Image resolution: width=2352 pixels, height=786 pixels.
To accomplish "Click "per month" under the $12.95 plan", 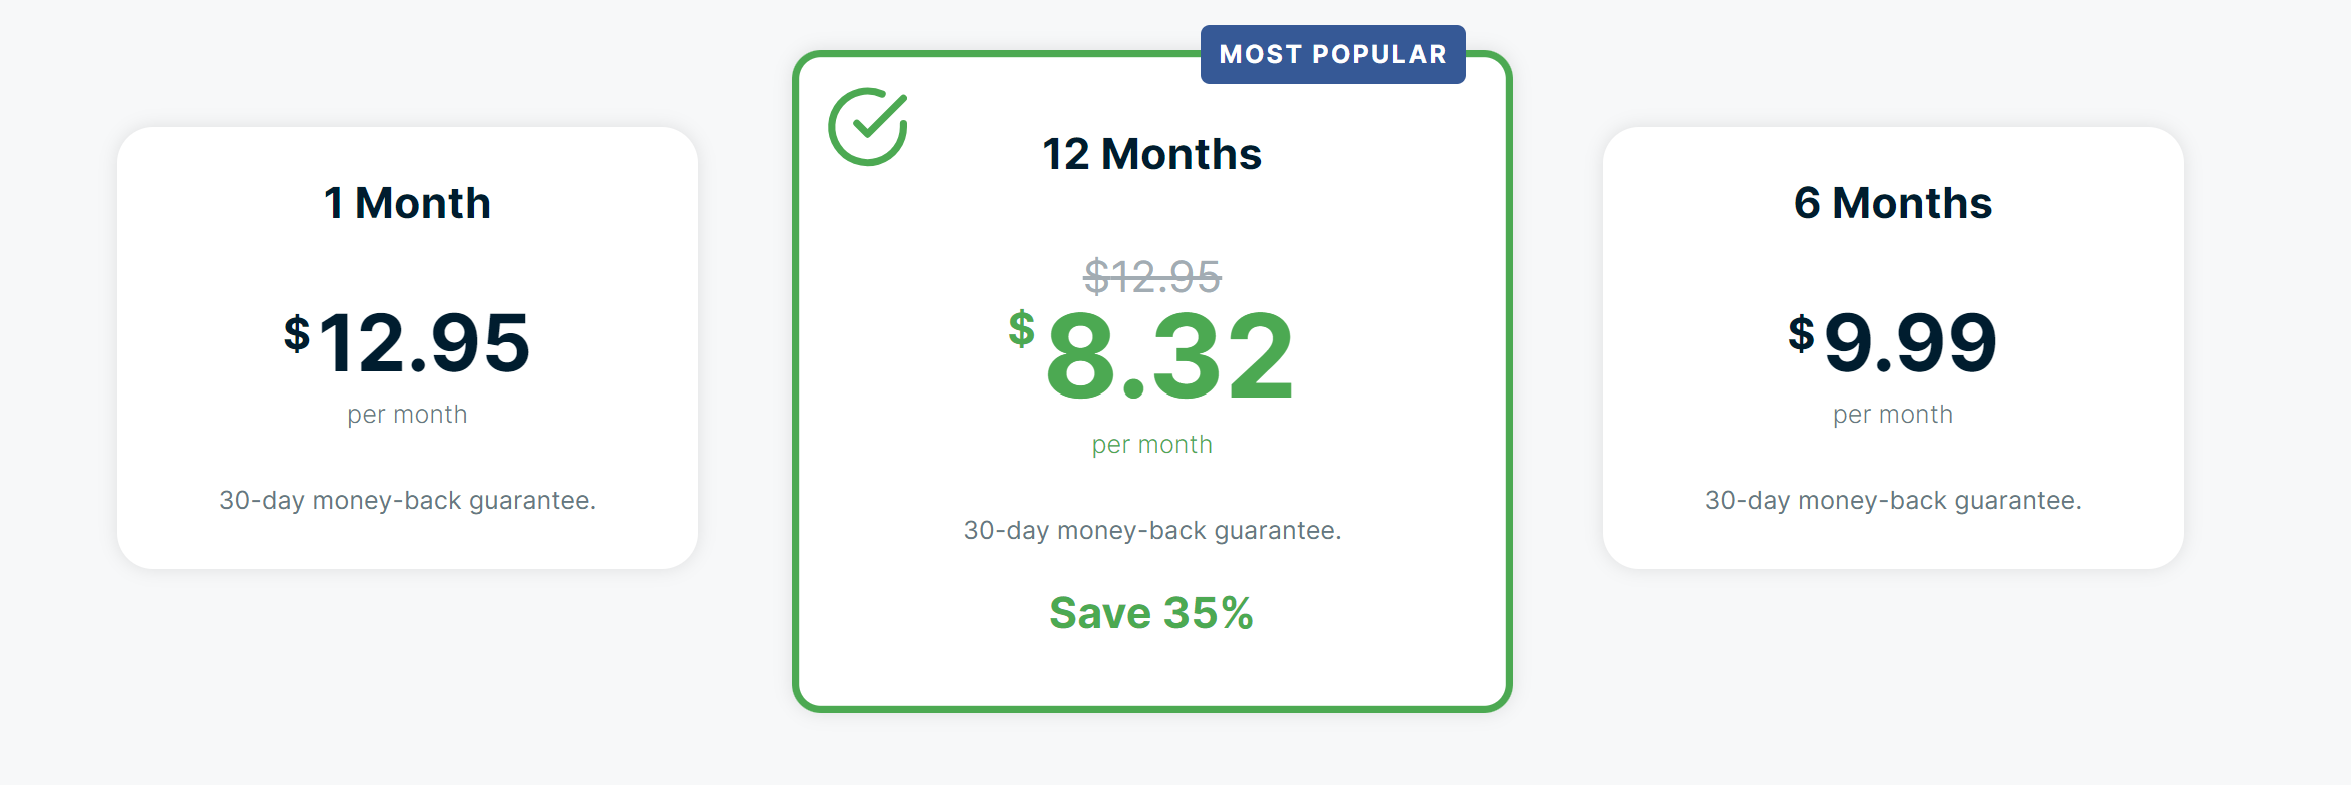I will pos(407,415).
